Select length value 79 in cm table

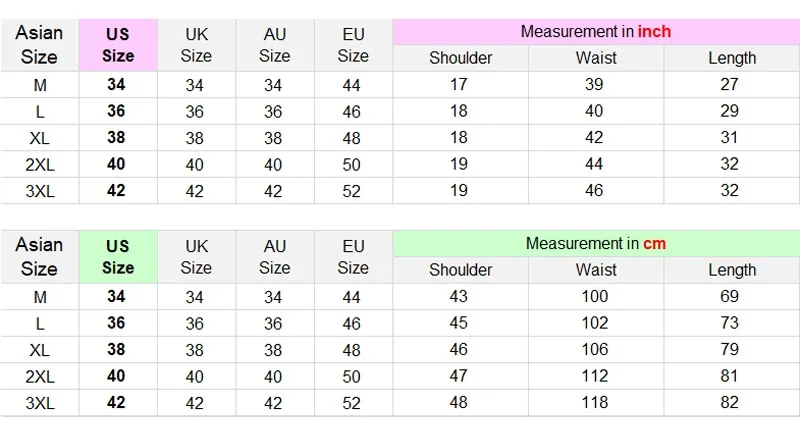point(730,350)
